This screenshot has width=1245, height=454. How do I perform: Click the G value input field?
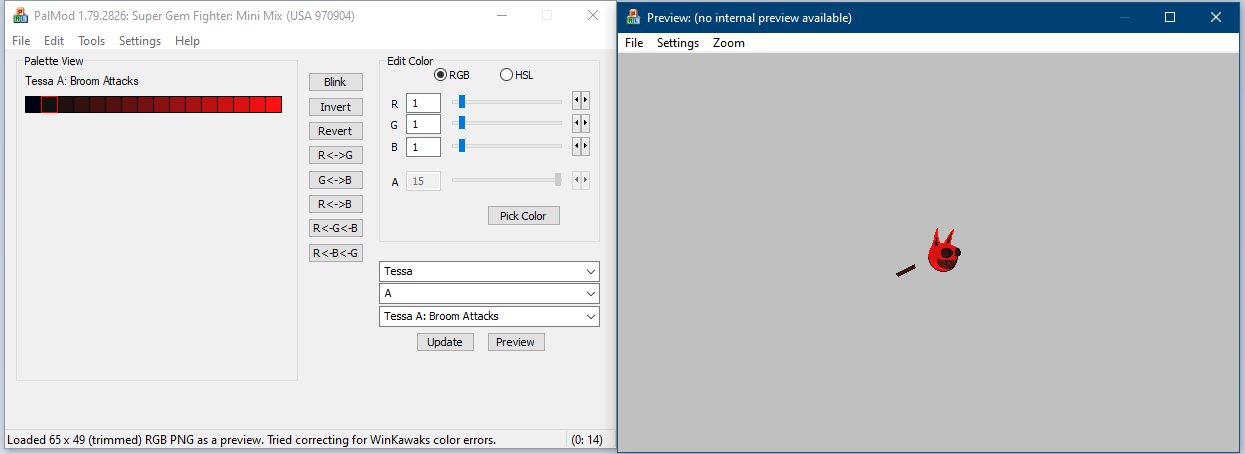click(x=423, y=124)
